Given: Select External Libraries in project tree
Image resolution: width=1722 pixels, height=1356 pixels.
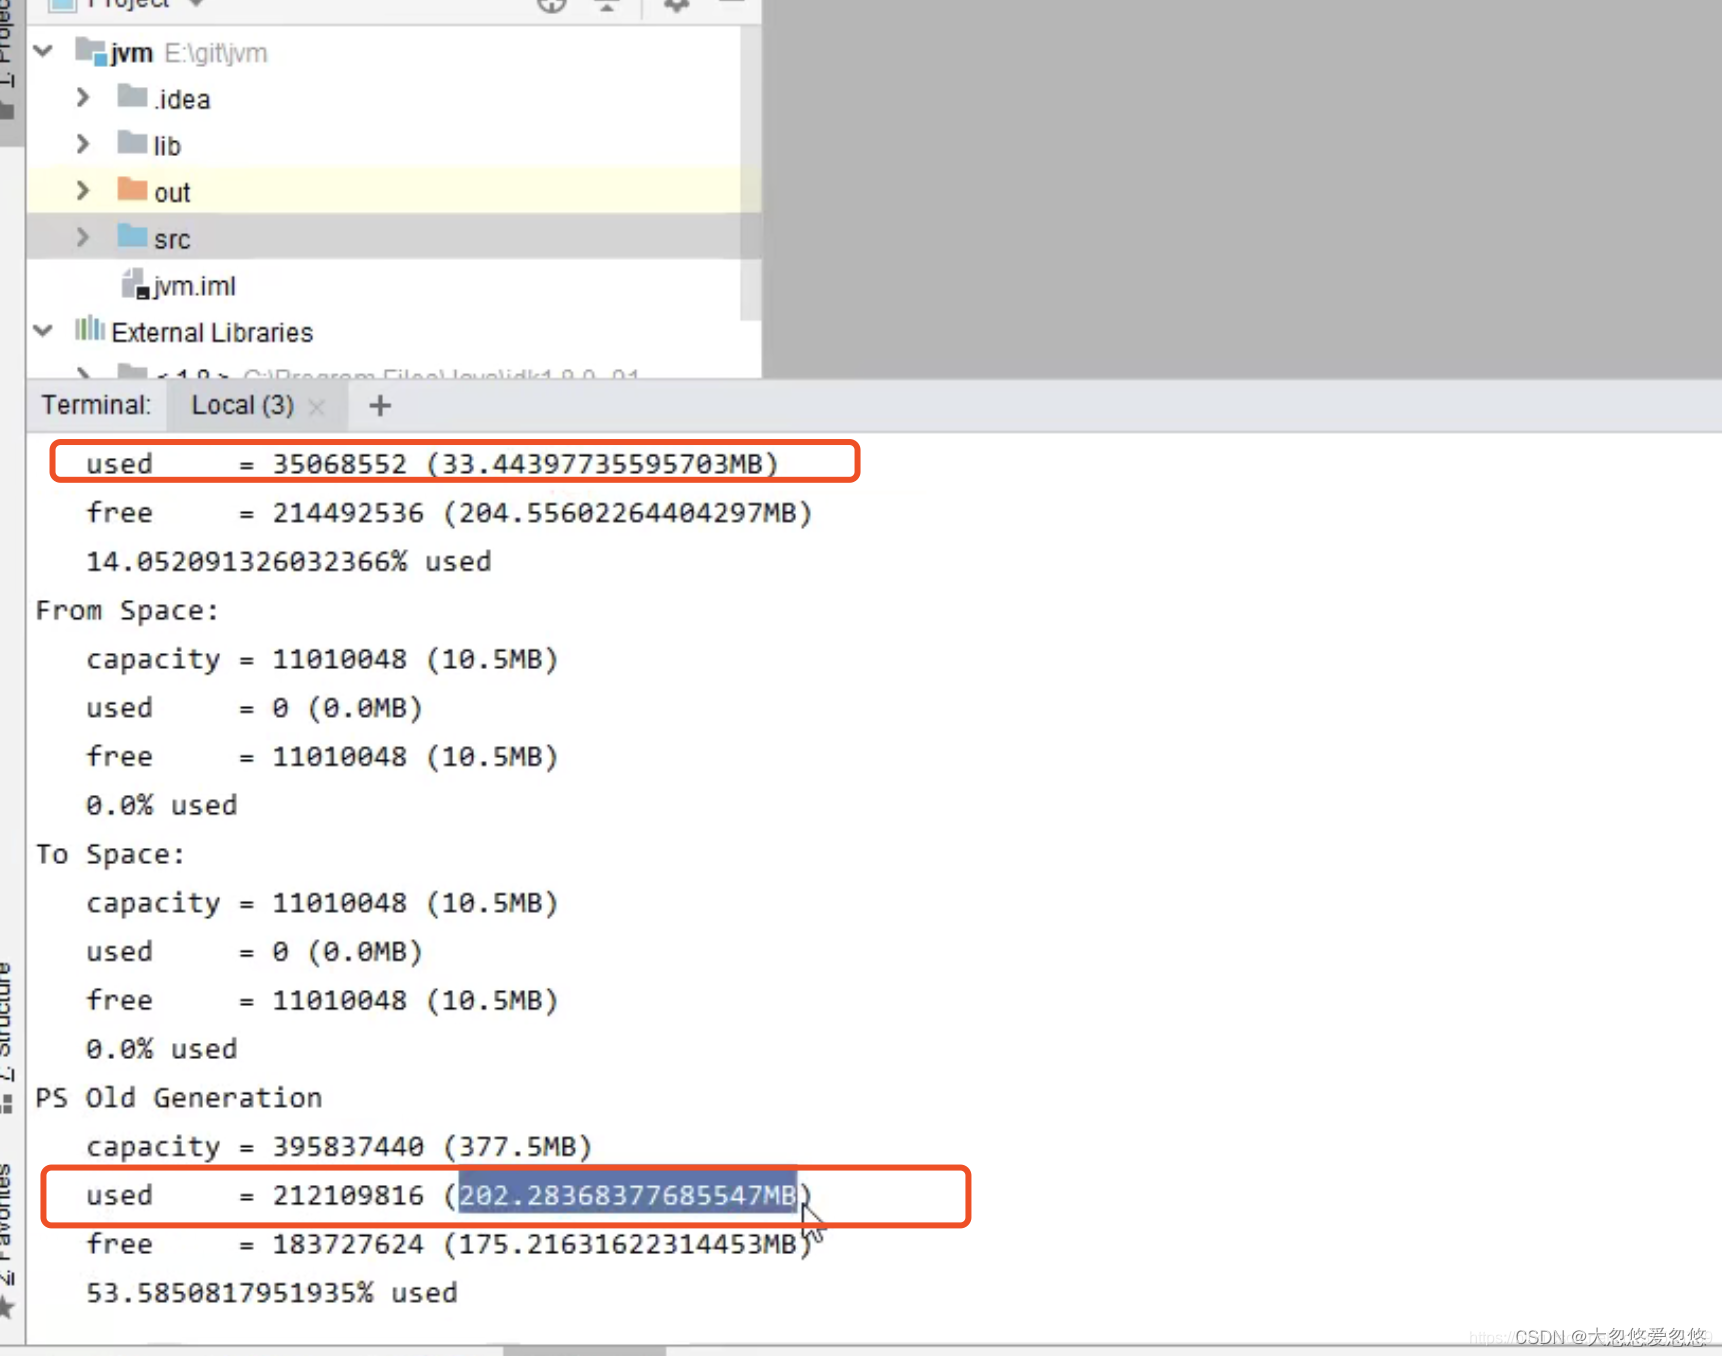Looking at the screenshot, I should click(x=212, y=332).
